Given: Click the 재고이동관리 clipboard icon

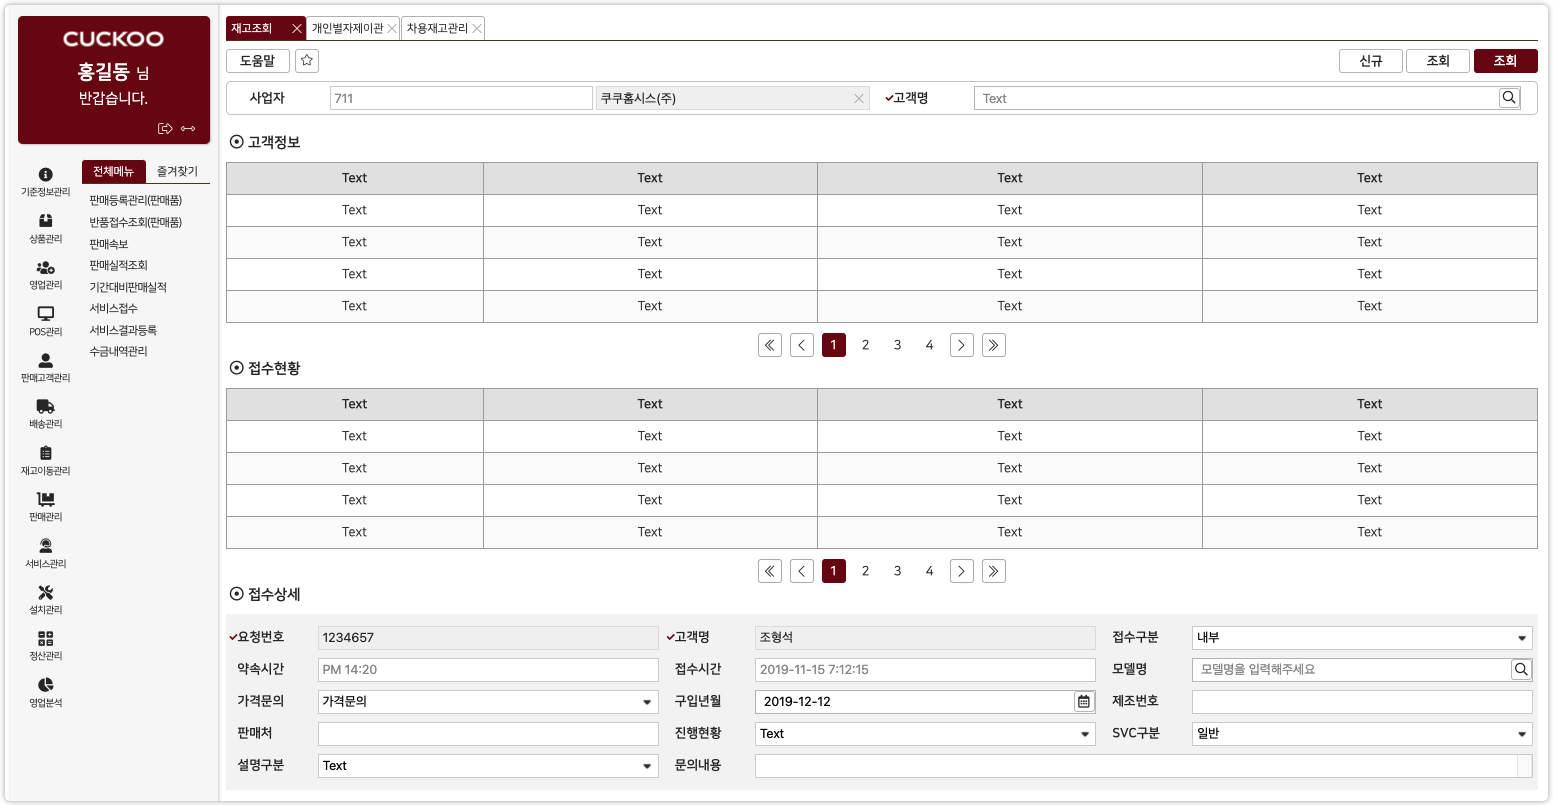Looking at the screenshot, I should click(x=45, y=451).
